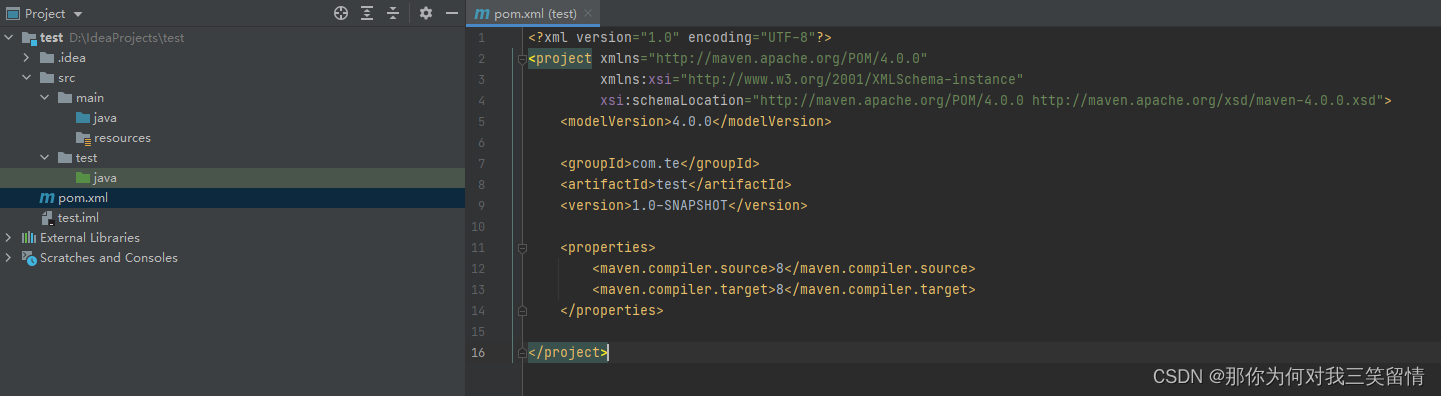Click the External Libraries icon
This screenshot has width=1441, height=396.
[29, 238]
